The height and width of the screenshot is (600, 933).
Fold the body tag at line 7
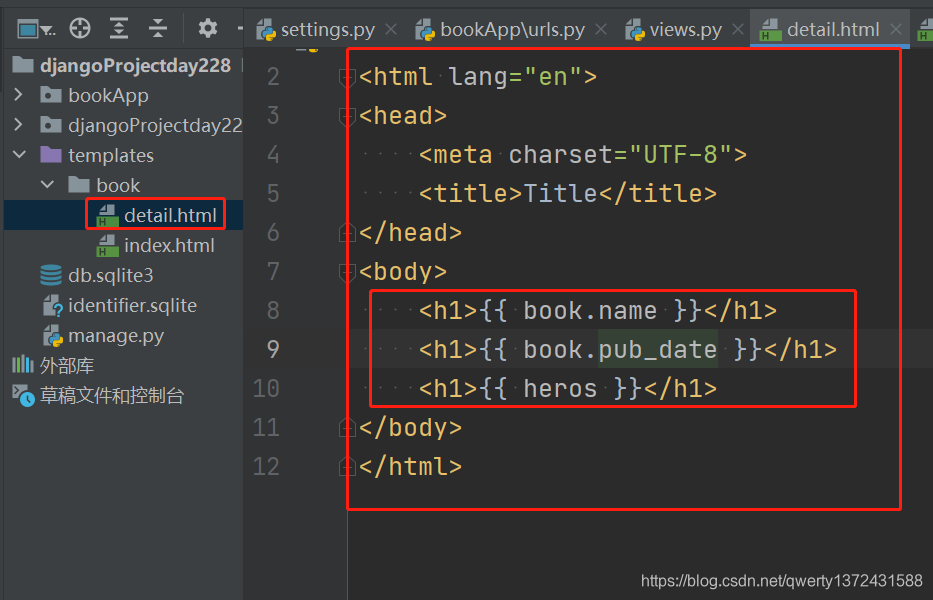[347, 272]
